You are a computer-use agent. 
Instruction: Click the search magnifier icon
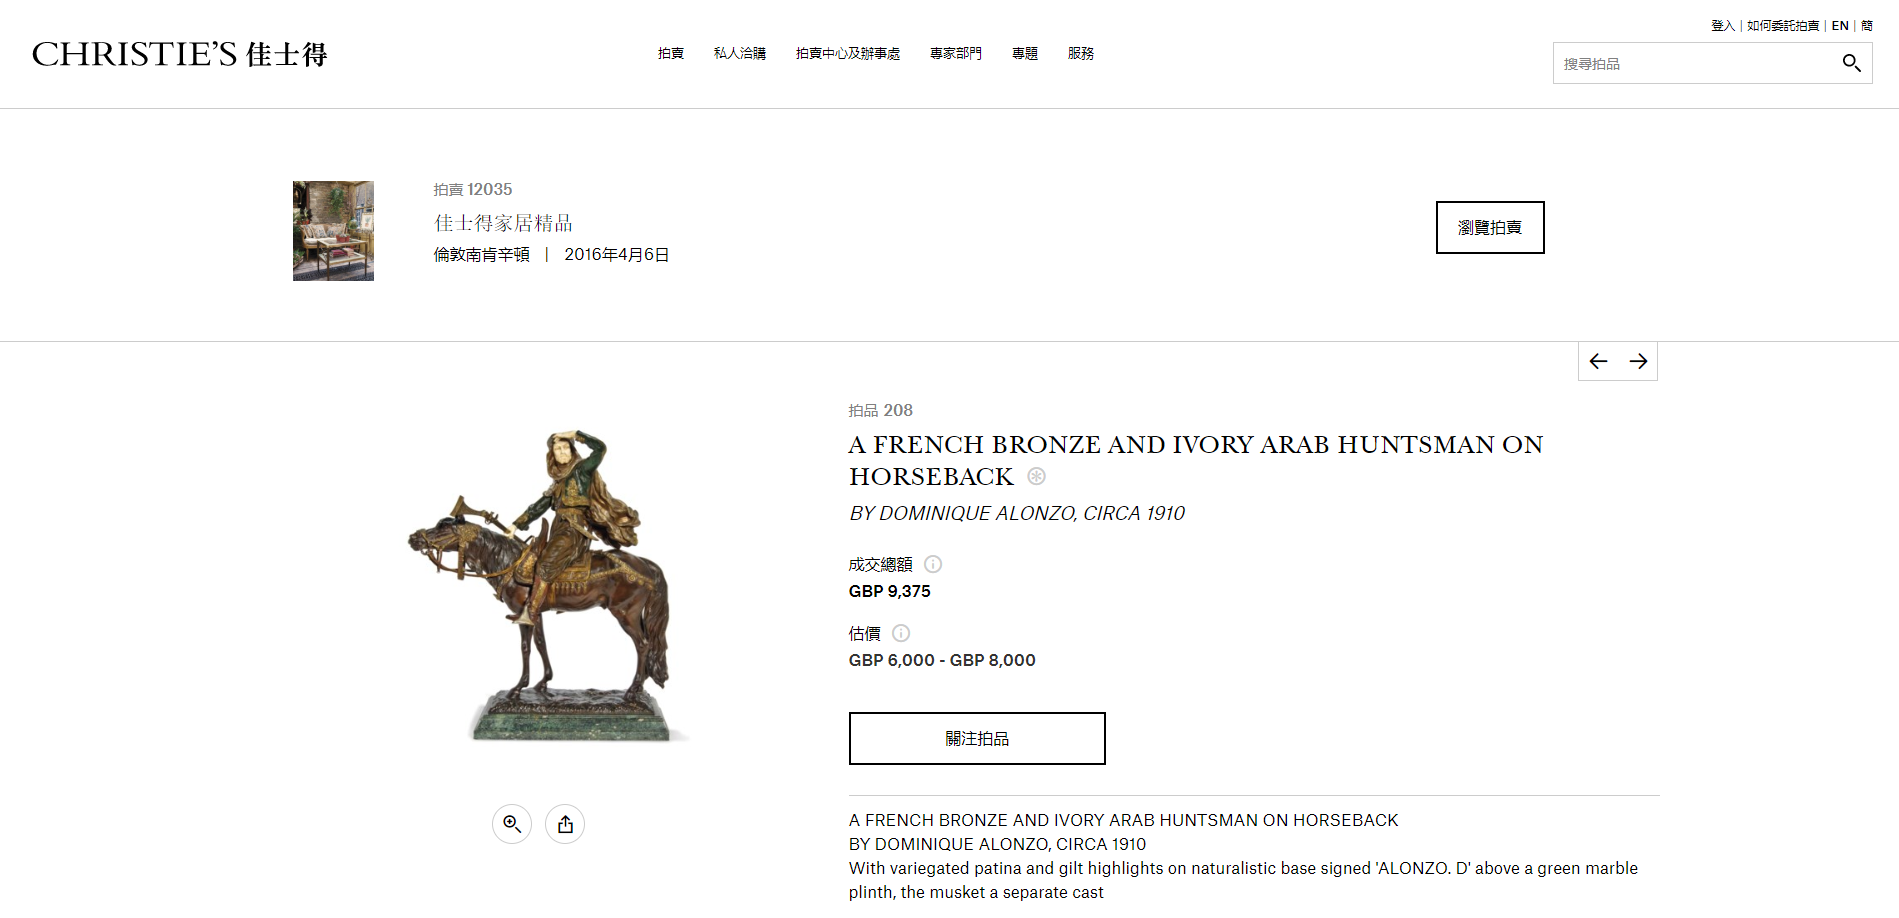coord(1851,63)
